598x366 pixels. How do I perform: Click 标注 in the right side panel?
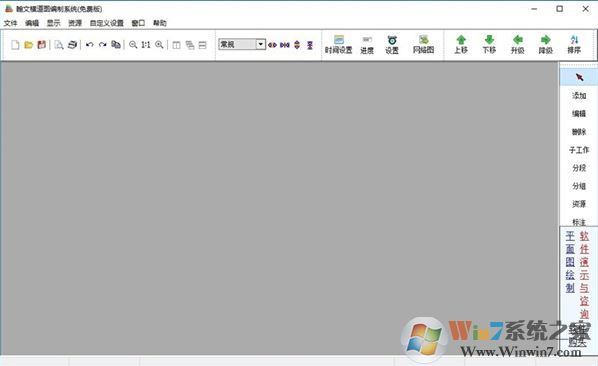[x=579, y=222]
